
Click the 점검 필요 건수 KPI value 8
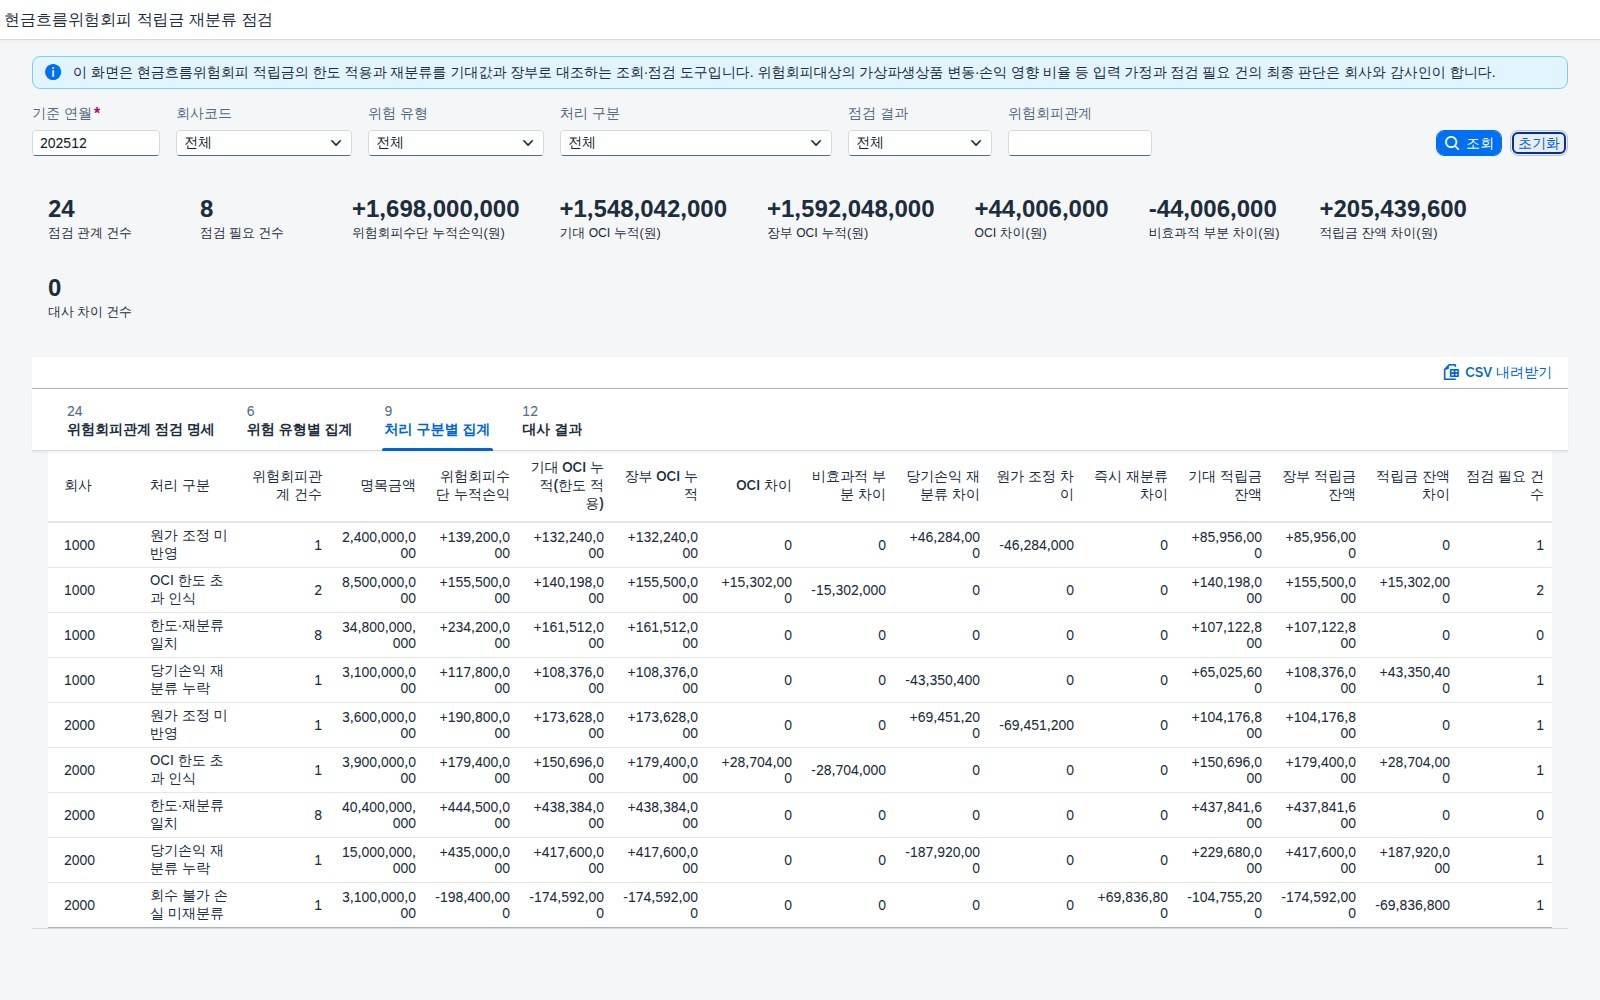pos(206,209)
